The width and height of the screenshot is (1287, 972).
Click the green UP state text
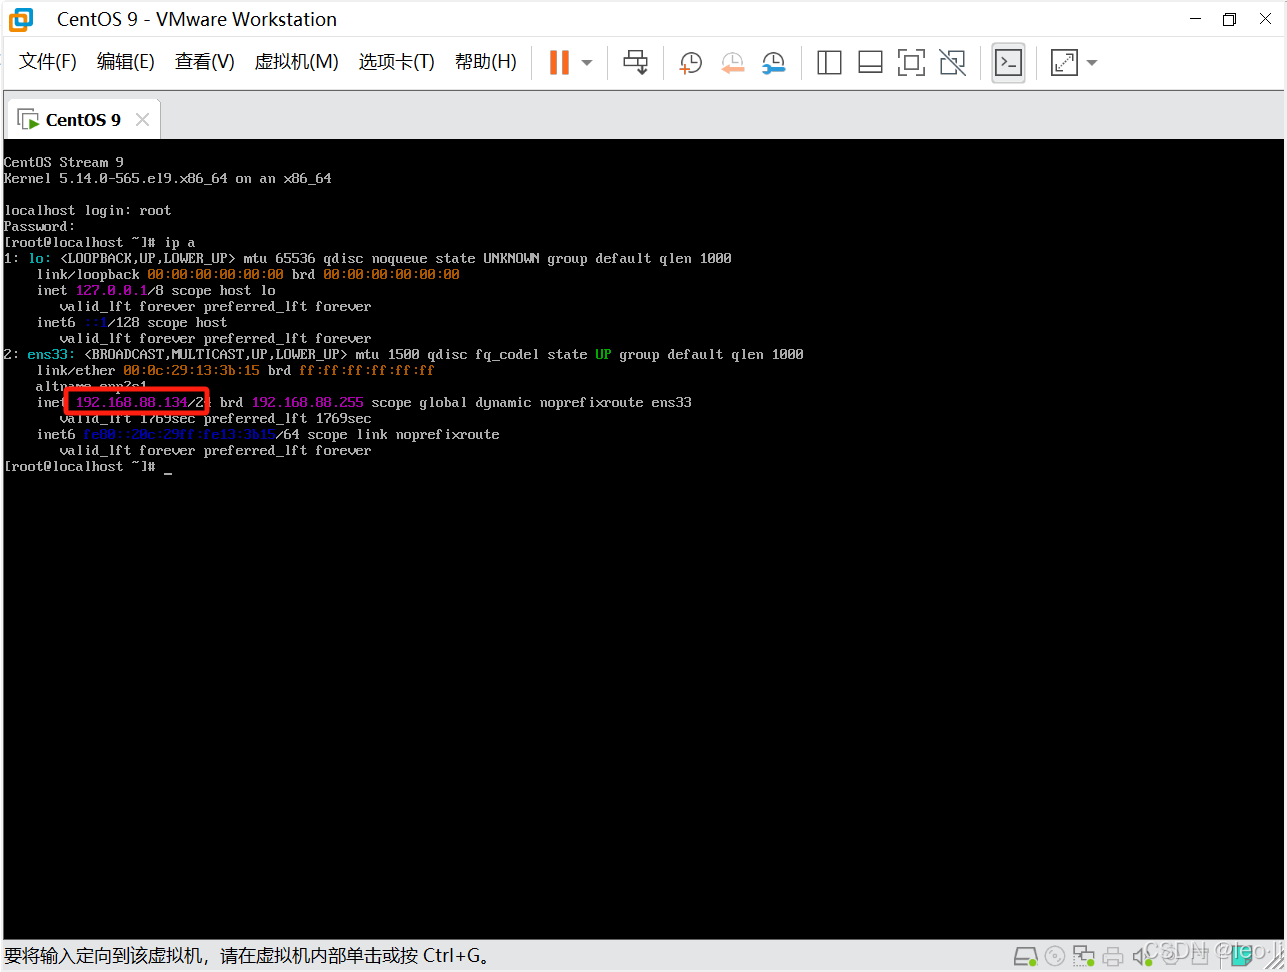604,355
